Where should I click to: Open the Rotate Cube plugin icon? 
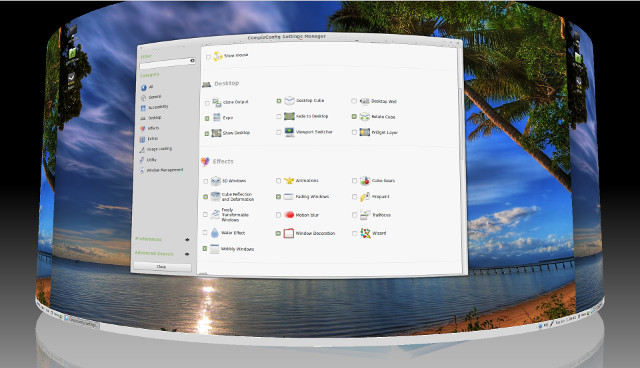pos(364,117)
